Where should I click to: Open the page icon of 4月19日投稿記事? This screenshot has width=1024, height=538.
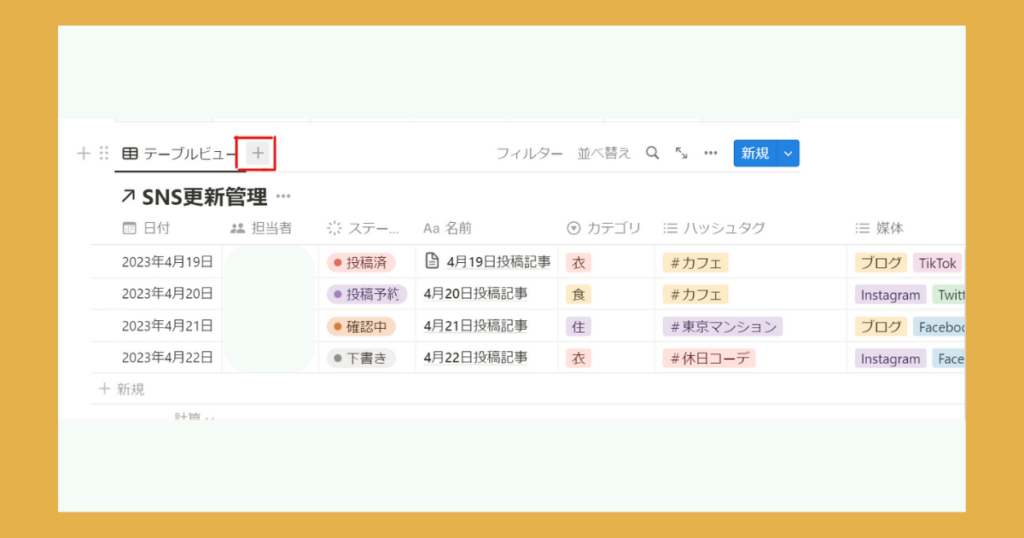tap(432, 262)
